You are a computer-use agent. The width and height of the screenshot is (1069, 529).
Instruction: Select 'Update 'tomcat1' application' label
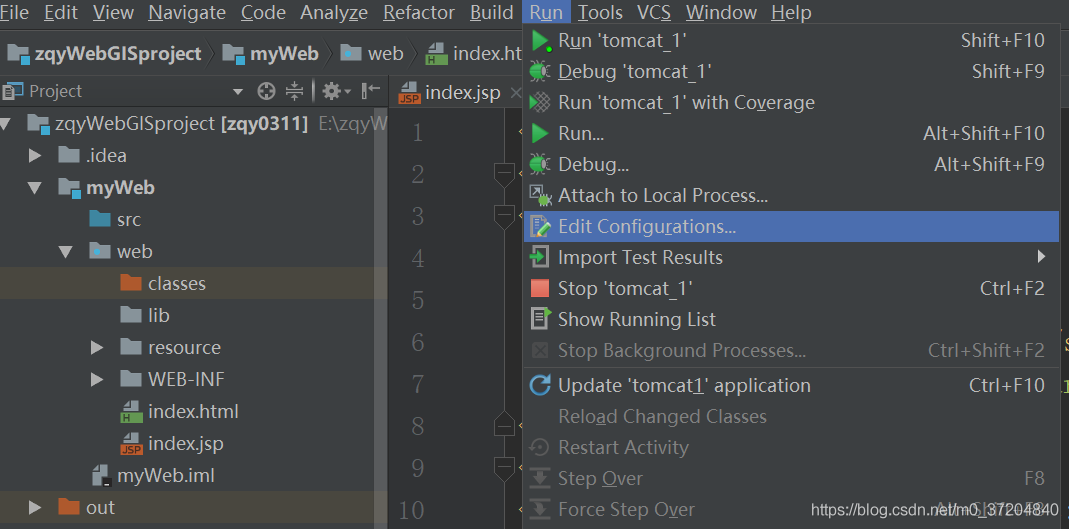click(x=684, y=385)
